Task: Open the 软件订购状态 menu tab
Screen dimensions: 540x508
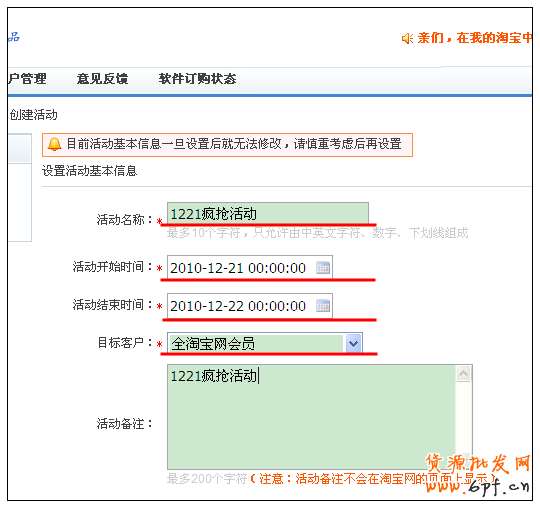Action: pyautogui.click(x=197, y=79)
